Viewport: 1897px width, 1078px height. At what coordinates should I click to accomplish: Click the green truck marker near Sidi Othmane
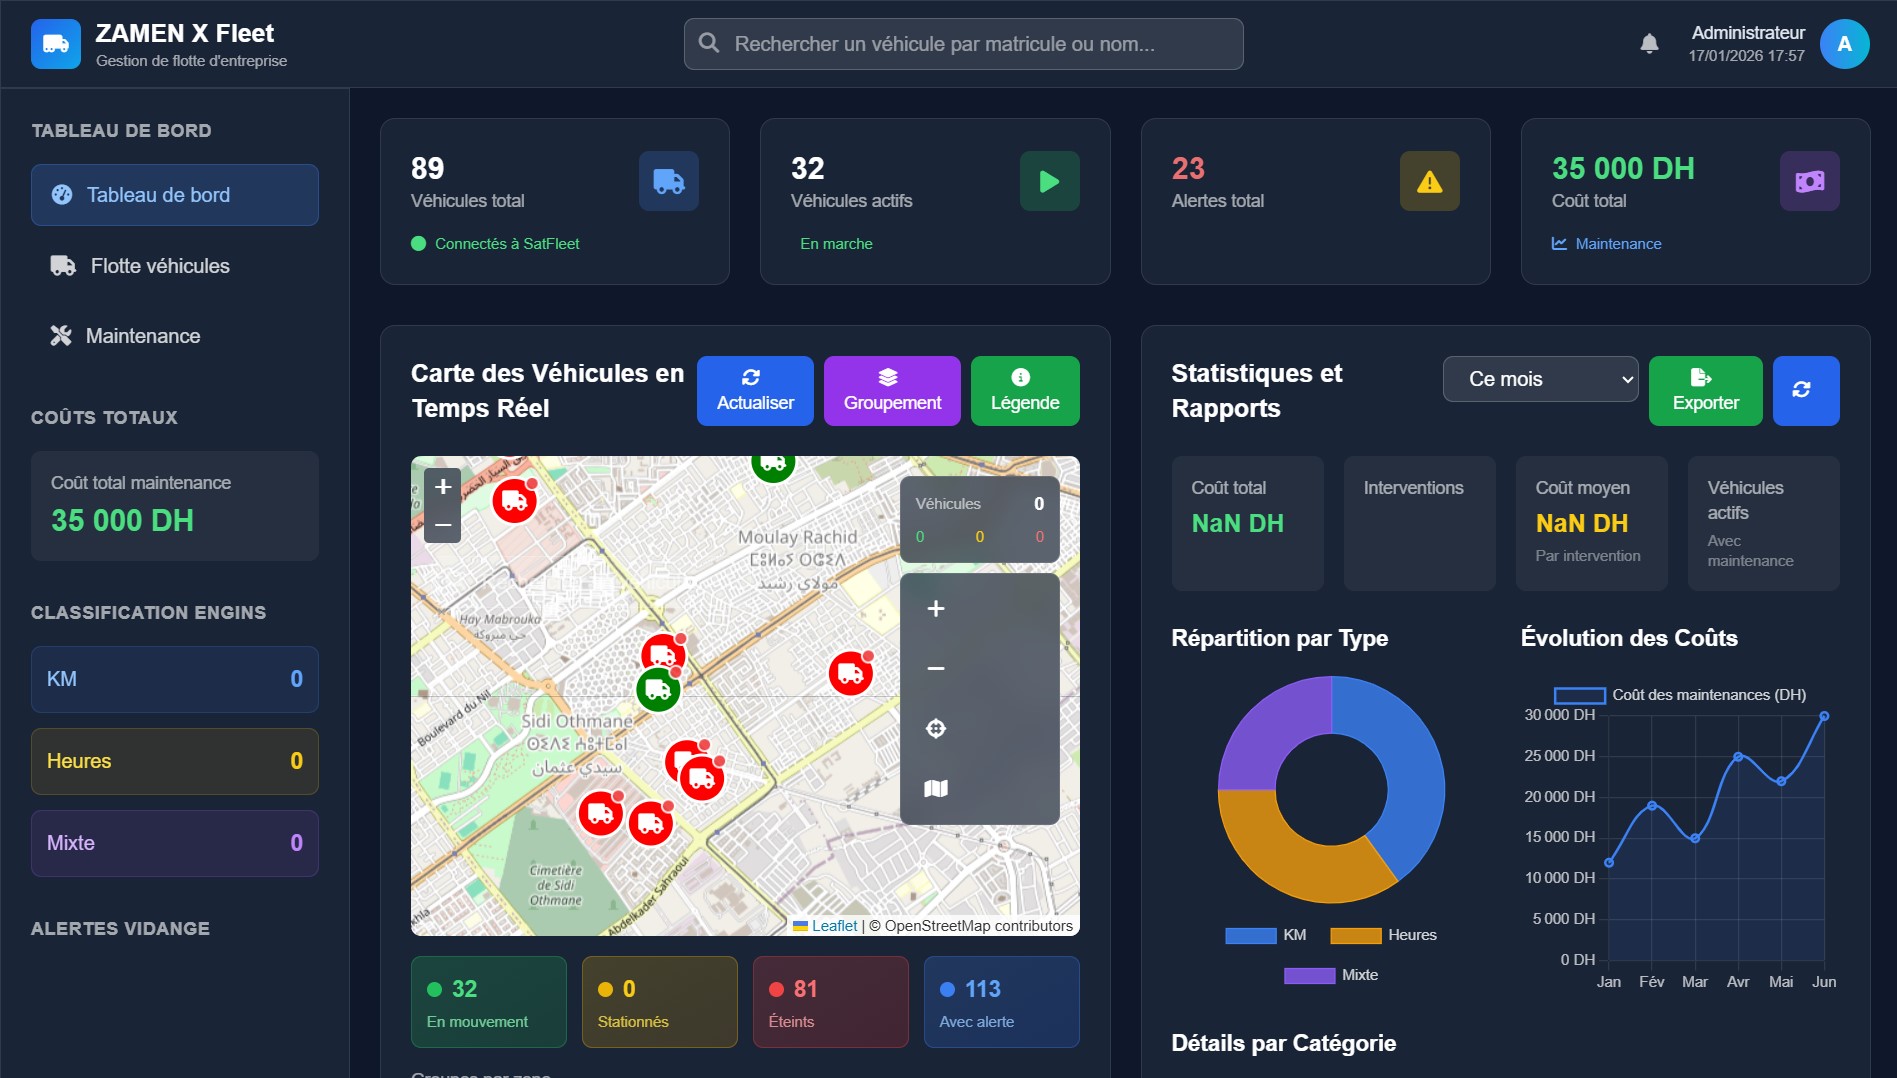[658, 689]
